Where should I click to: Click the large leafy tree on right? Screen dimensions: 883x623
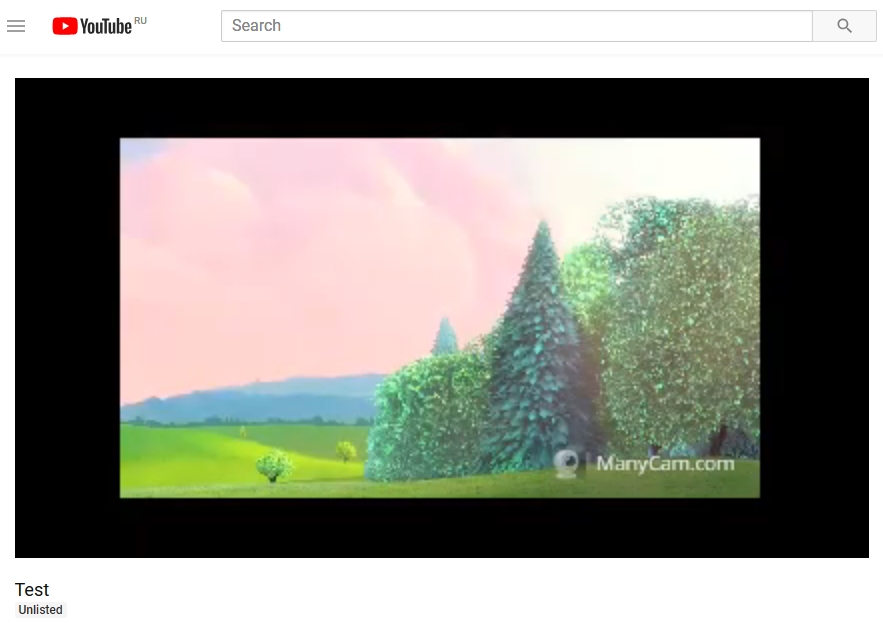click(680, 320)
